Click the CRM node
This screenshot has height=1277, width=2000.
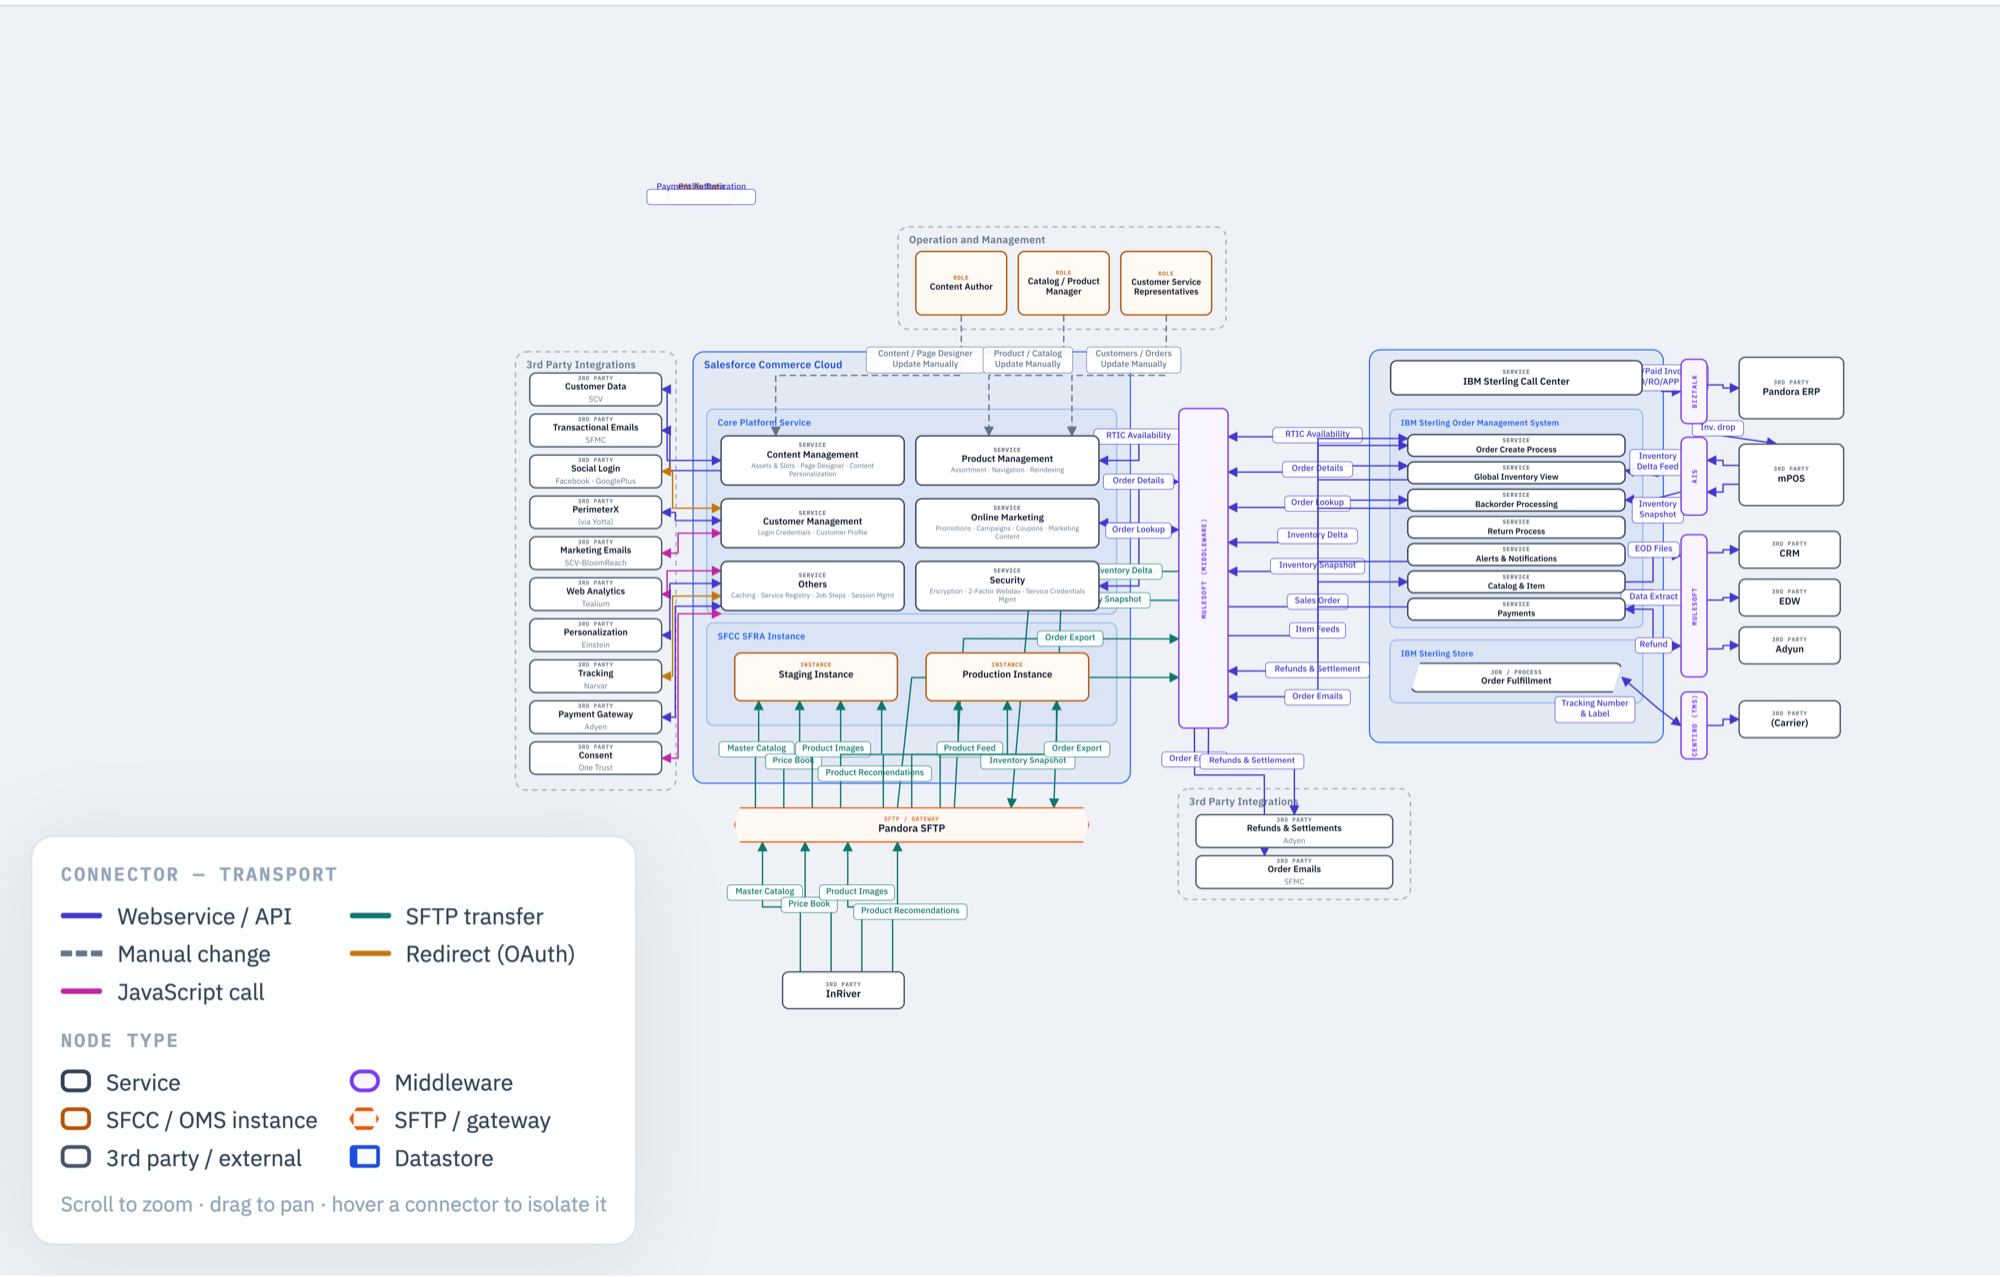(x=1789, y=550)
